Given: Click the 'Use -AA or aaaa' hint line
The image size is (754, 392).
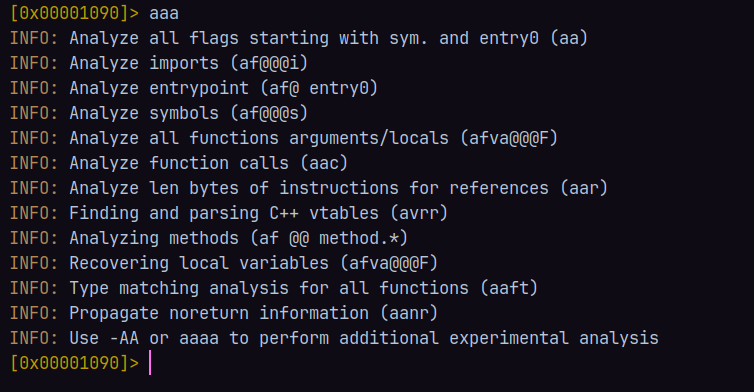Looking at the screenshot, I should (334, 338).
